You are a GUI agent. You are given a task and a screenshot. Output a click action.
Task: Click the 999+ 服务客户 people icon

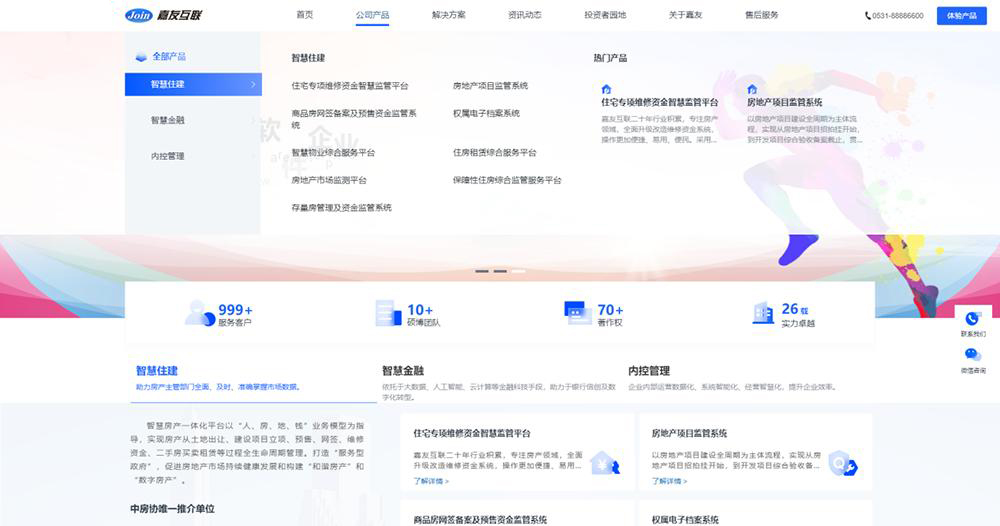(199, 313)
